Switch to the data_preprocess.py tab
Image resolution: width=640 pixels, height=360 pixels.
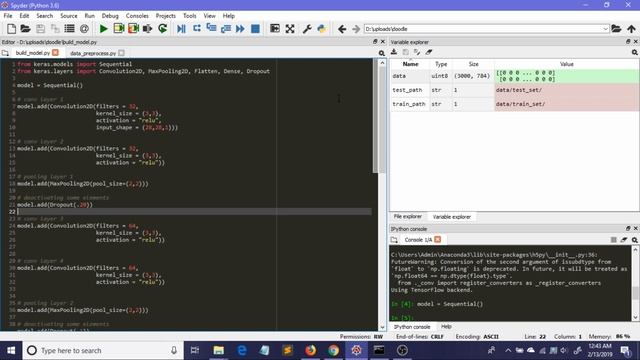click(93, 53)
